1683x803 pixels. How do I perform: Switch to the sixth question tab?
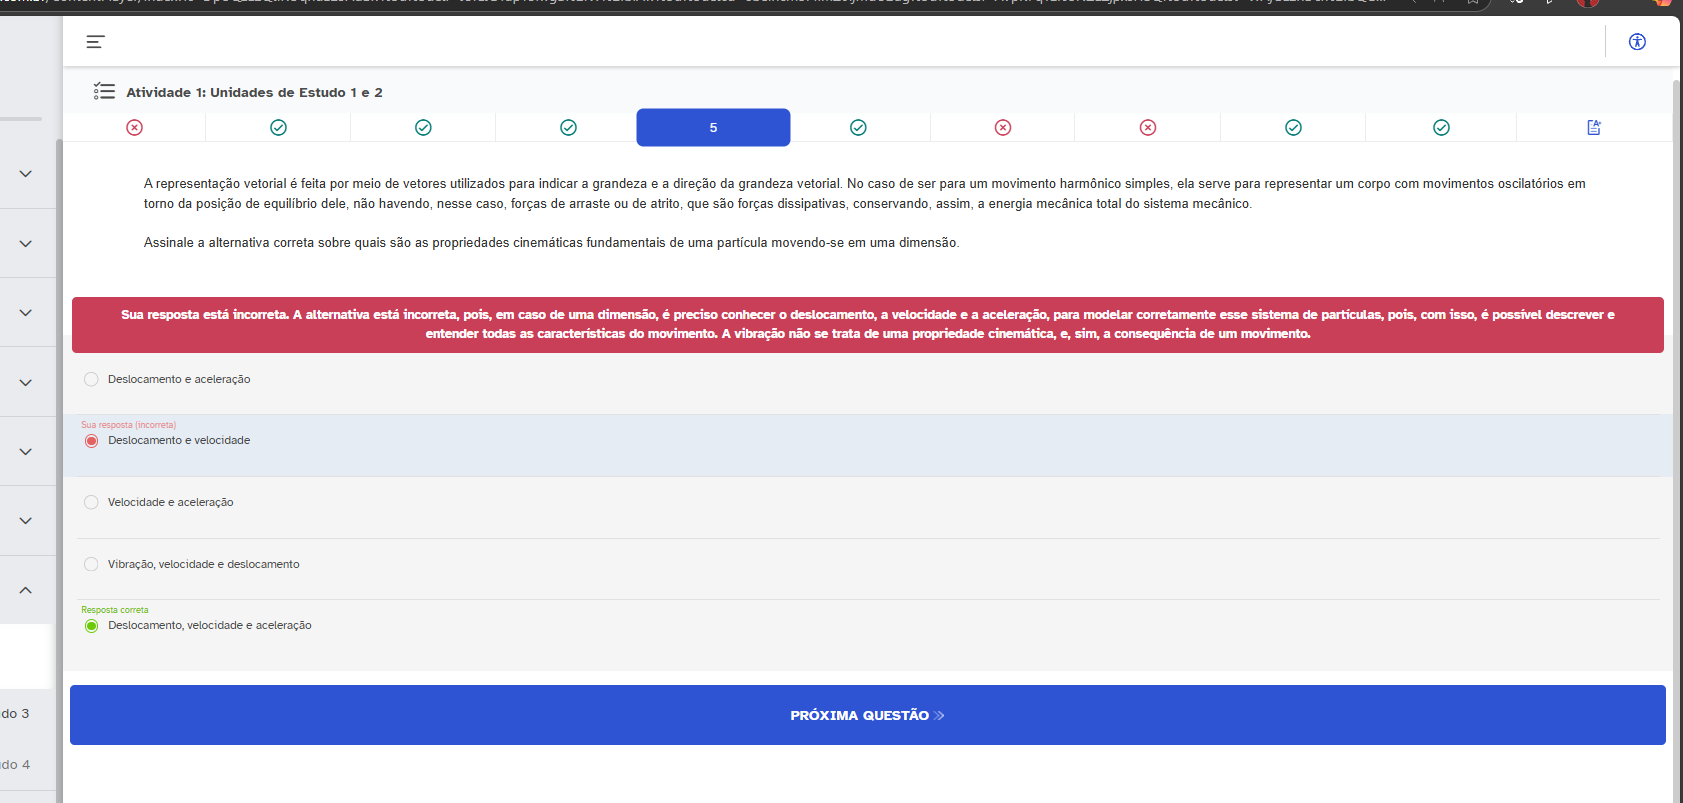click(858, 128)
